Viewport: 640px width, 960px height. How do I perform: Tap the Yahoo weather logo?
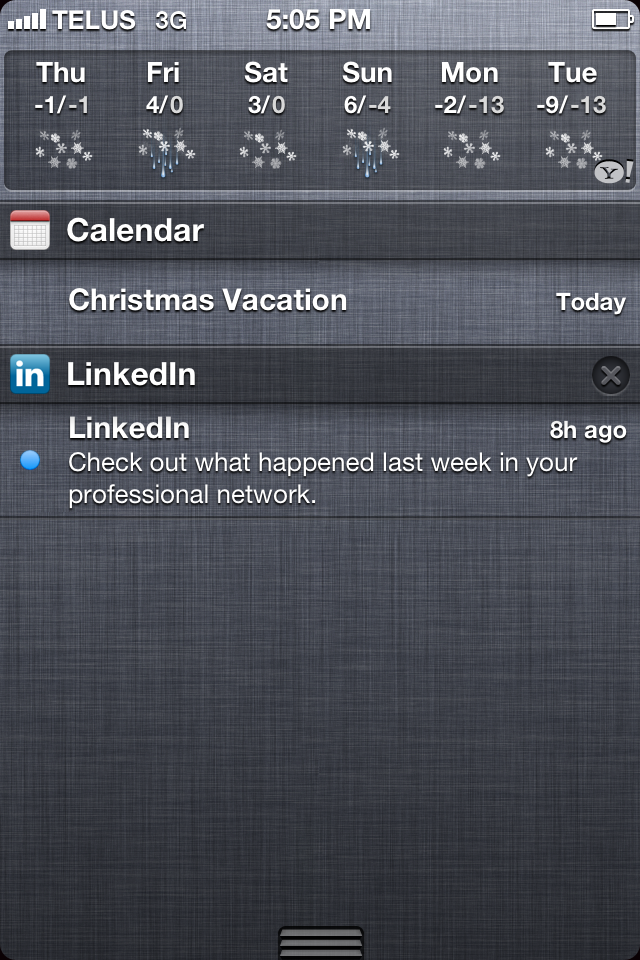(x=612, y=172)
